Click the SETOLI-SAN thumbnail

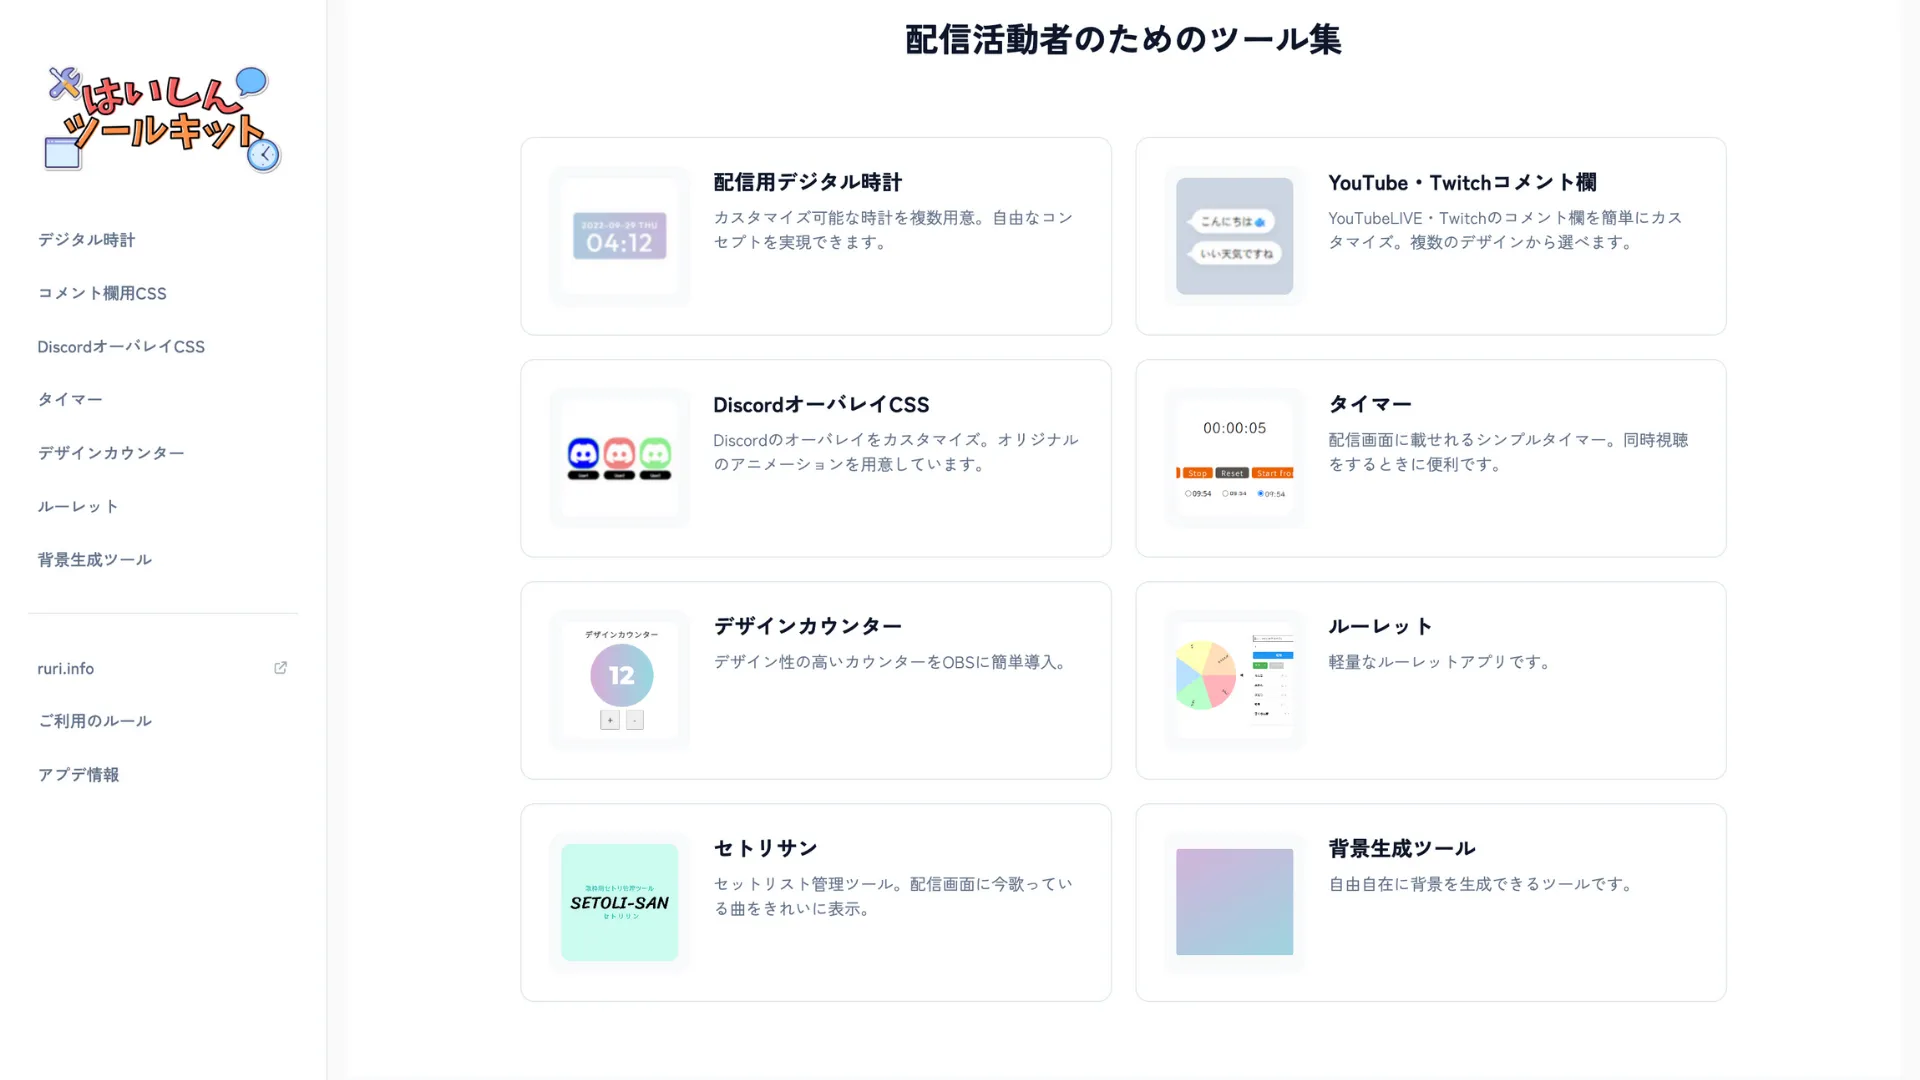pyautogui.click(x=620, y=902)
